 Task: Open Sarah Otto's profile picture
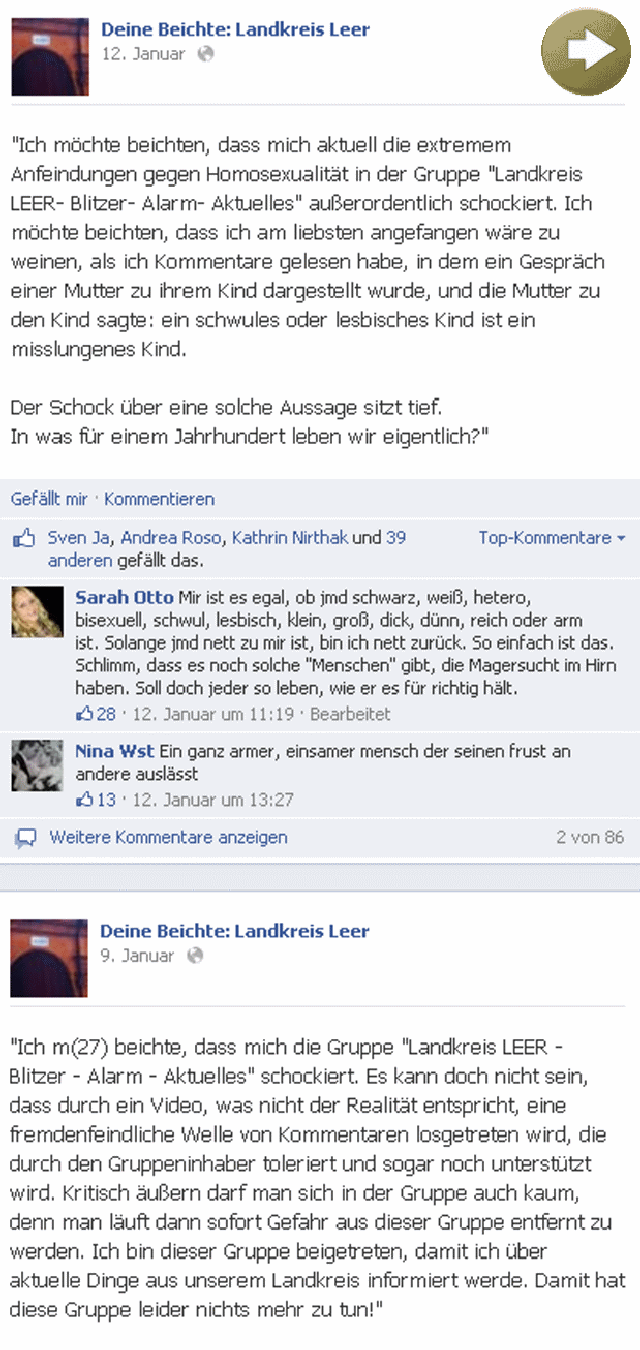coord(37,613)
